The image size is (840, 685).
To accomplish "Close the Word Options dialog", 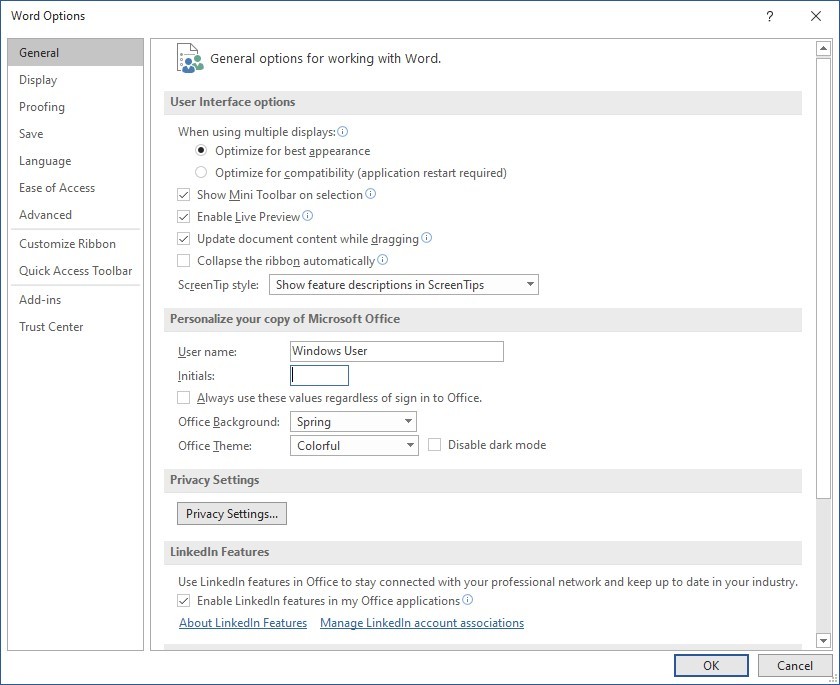I will (x=815, y=16).
